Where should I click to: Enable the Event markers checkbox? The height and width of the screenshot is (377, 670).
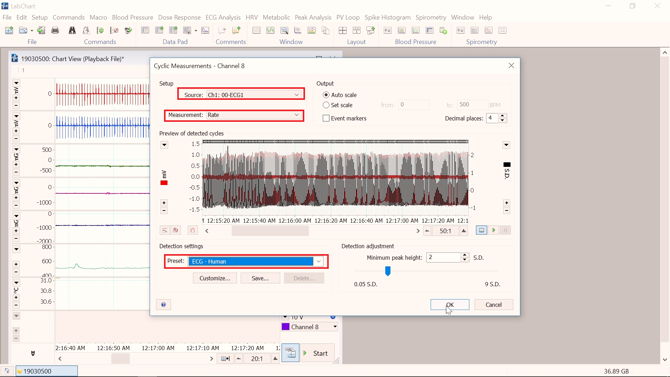[326, 118]
